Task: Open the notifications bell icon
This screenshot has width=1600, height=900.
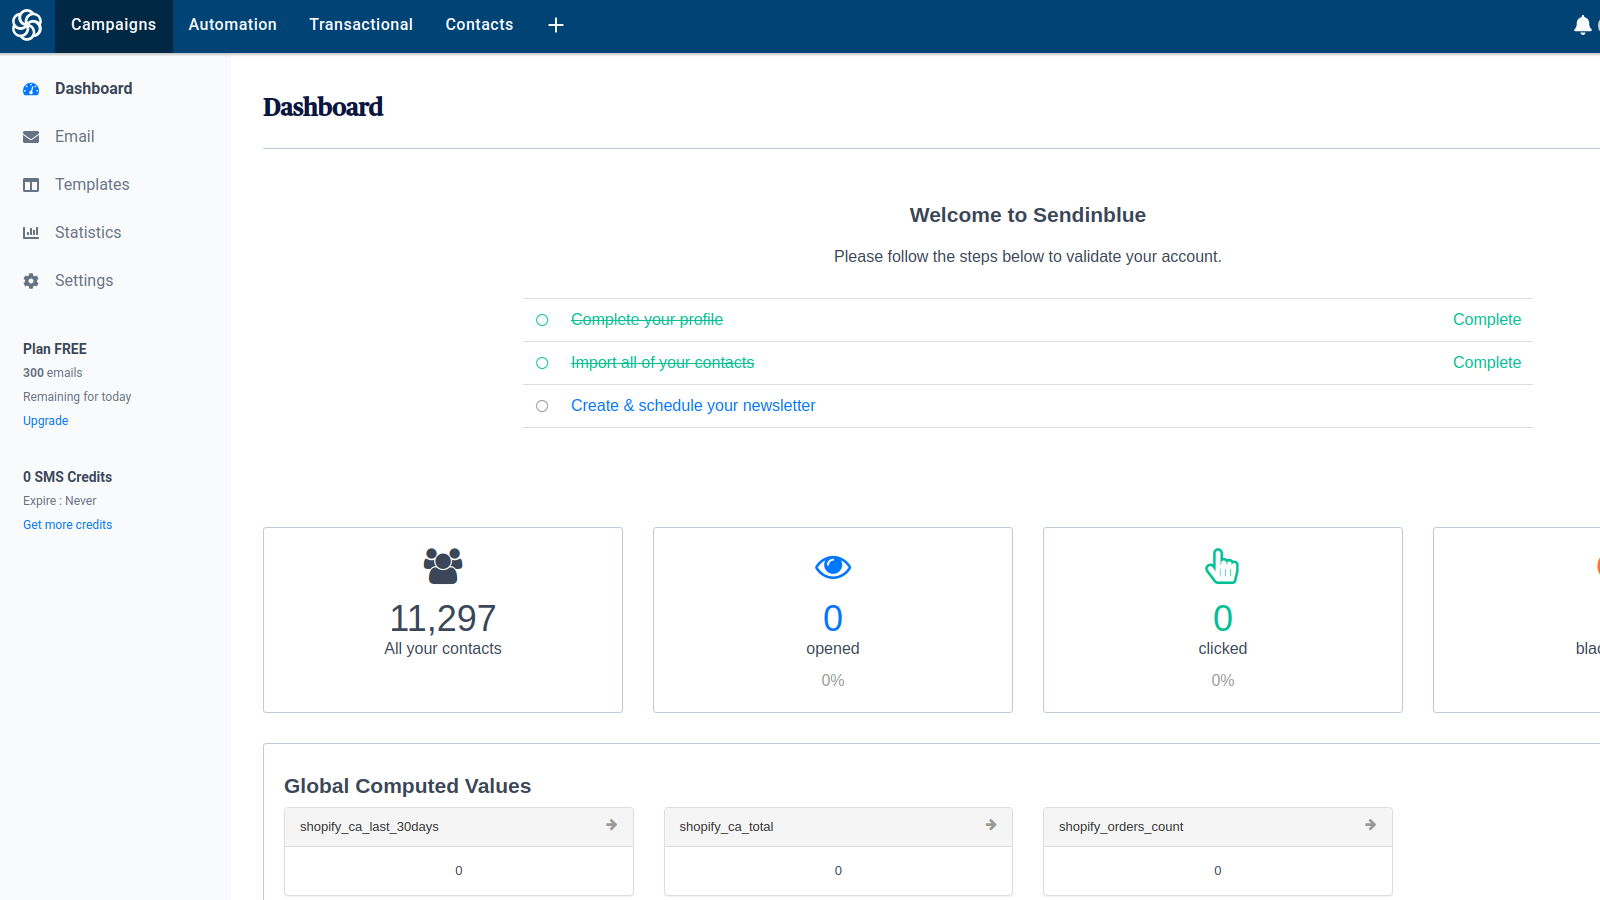Action: (x=1582, y=25)
